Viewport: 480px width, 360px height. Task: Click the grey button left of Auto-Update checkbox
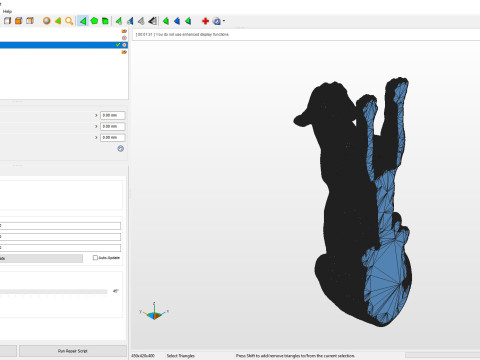pyautogui.click(x=41, y=258)
